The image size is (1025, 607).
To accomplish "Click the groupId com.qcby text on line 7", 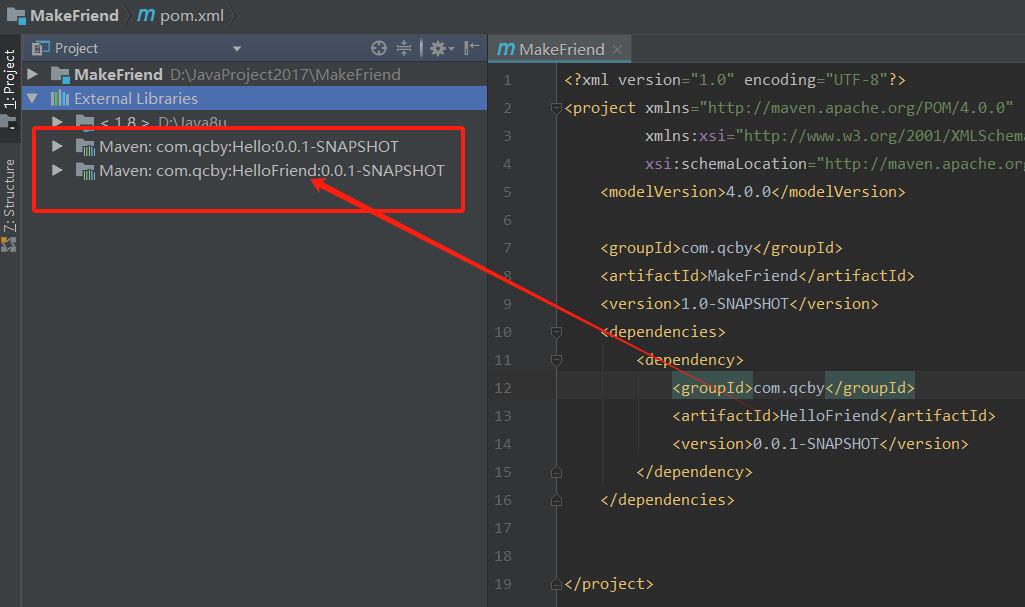I will [721, 248].
